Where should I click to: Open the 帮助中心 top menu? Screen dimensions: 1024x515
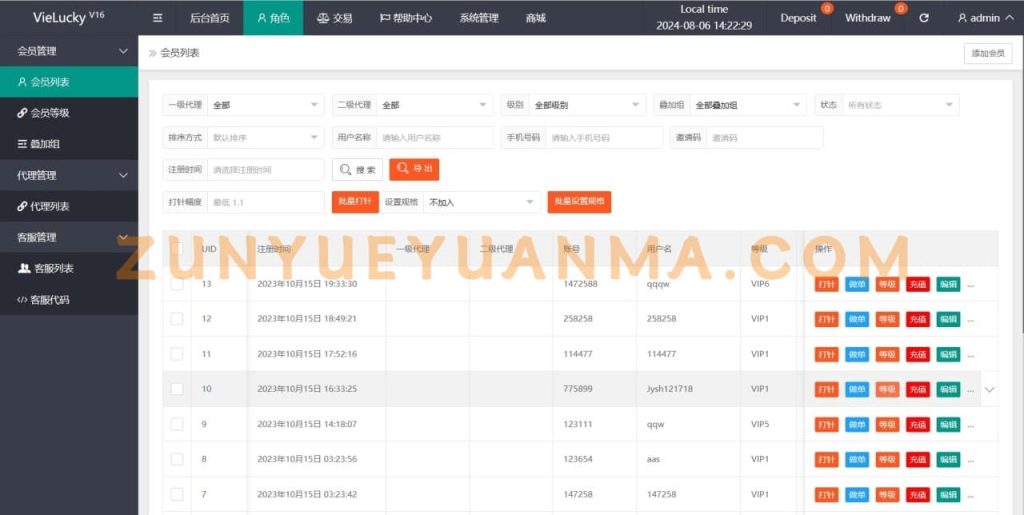406,18
